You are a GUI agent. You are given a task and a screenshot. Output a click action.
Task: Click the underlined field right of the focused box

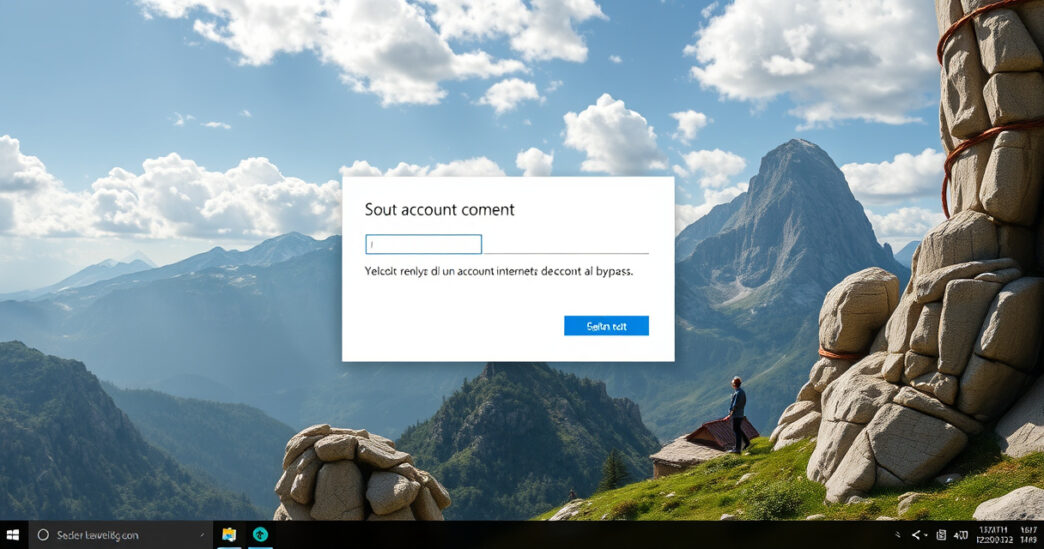pos(566,244)
